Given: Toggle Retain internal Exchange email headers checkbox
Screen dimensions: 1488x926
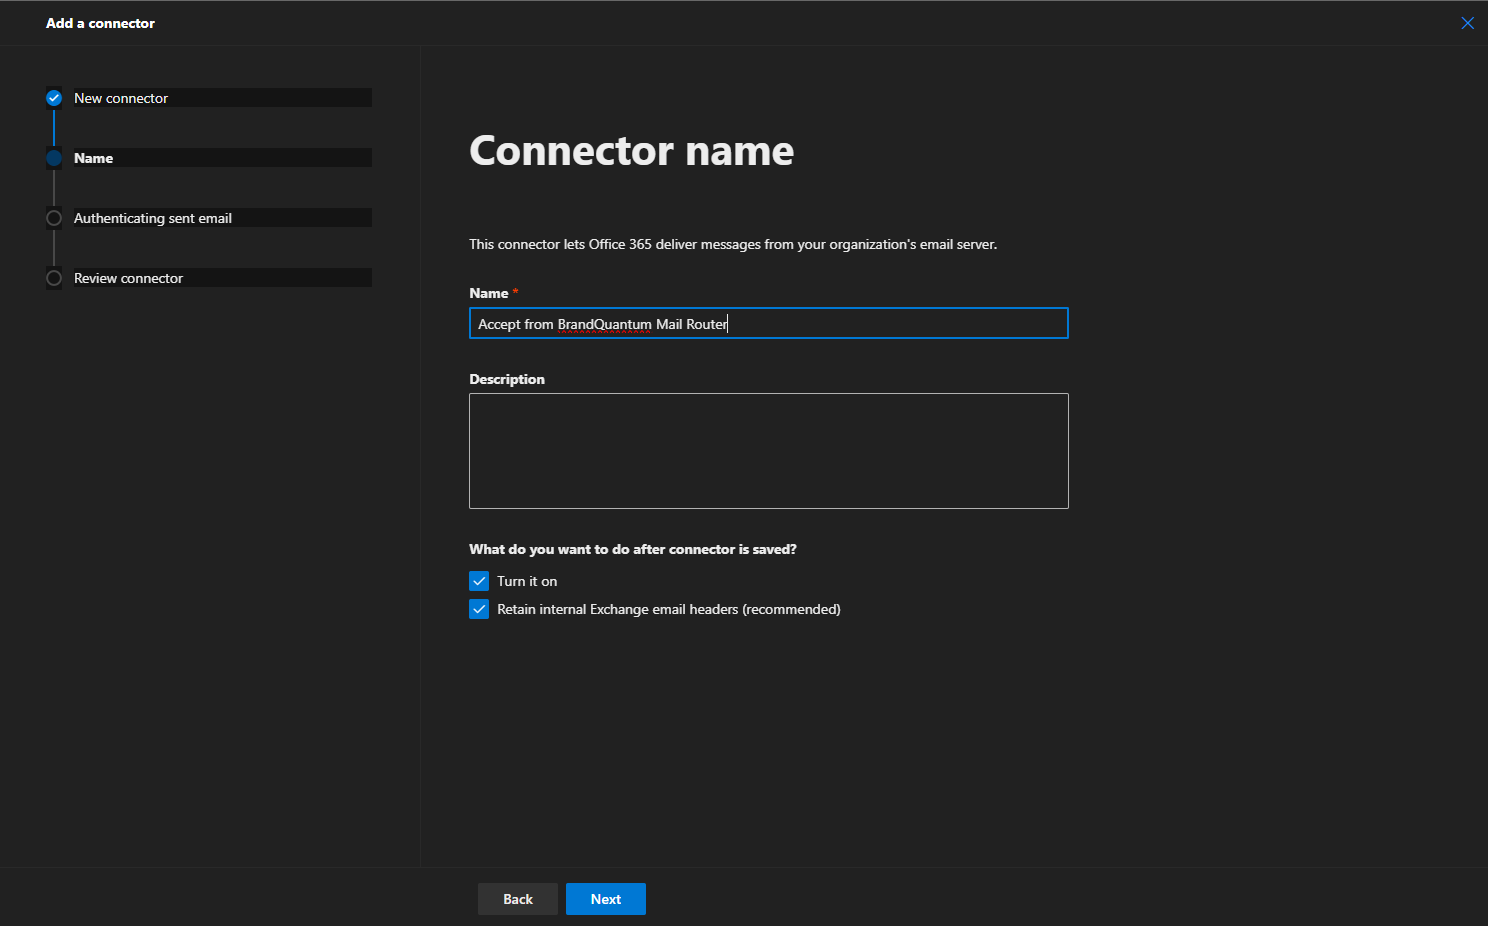Looking at the screenshot, I should [x=479, y=609].
